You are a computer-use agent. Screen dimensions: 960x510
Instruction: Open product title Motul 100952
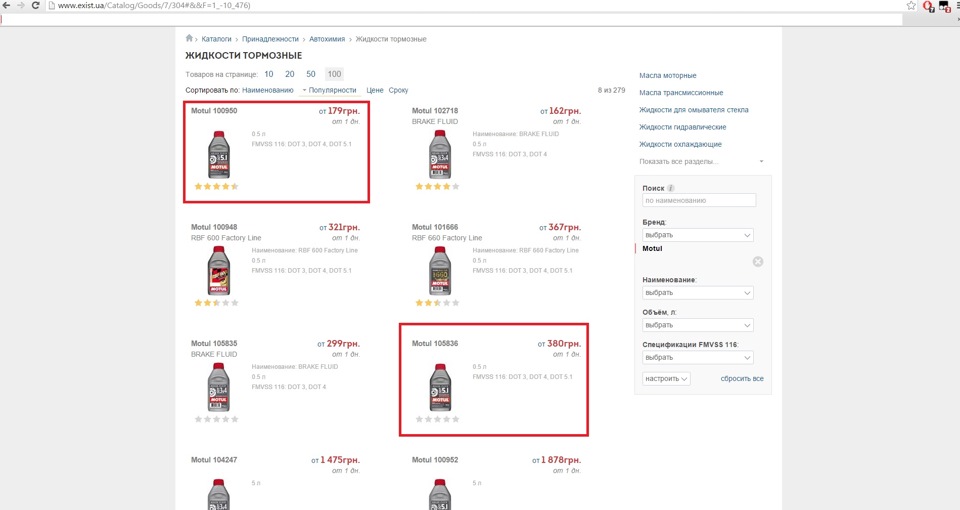coord(435,460)
